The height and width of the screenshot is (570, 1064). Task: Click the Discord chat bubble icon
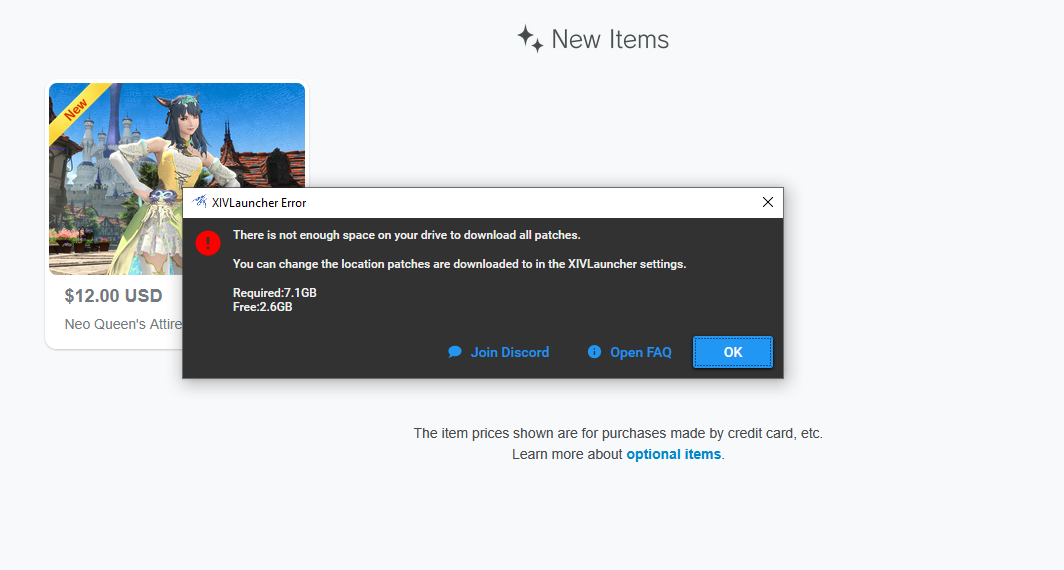click(x=455, y=352)
